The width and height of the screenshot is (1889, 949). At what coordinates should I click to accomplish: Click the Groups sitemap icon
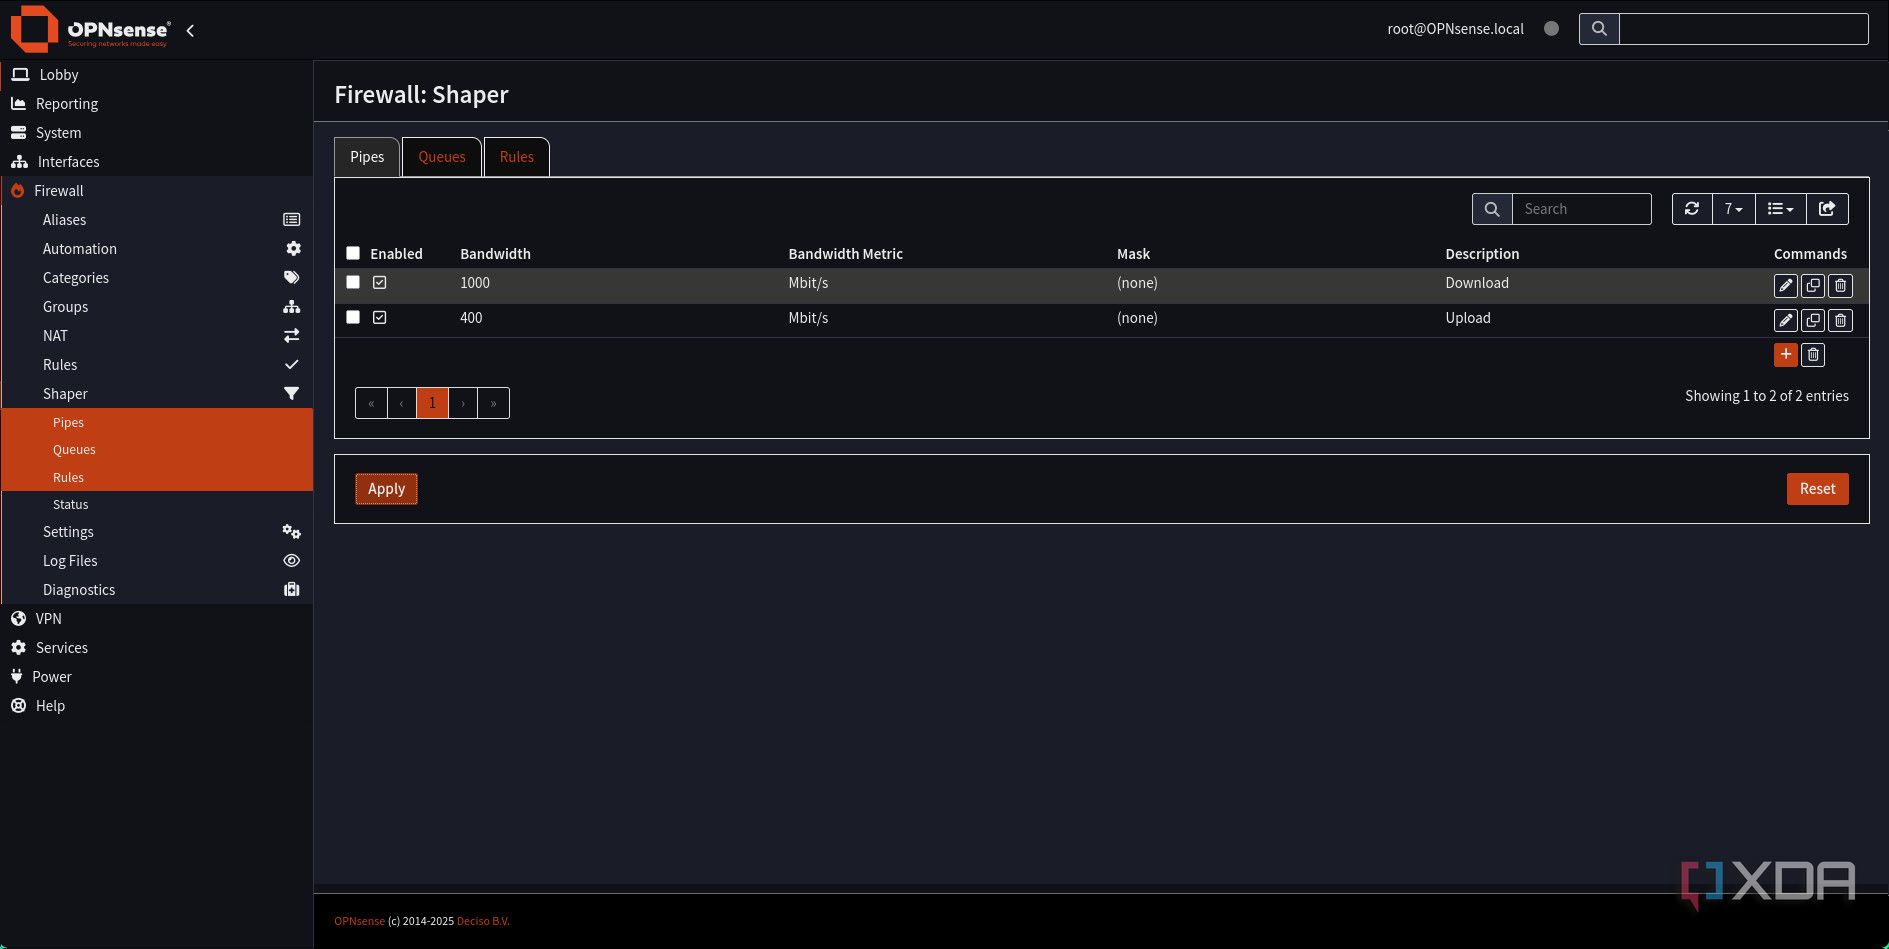(x=292, y=306)
